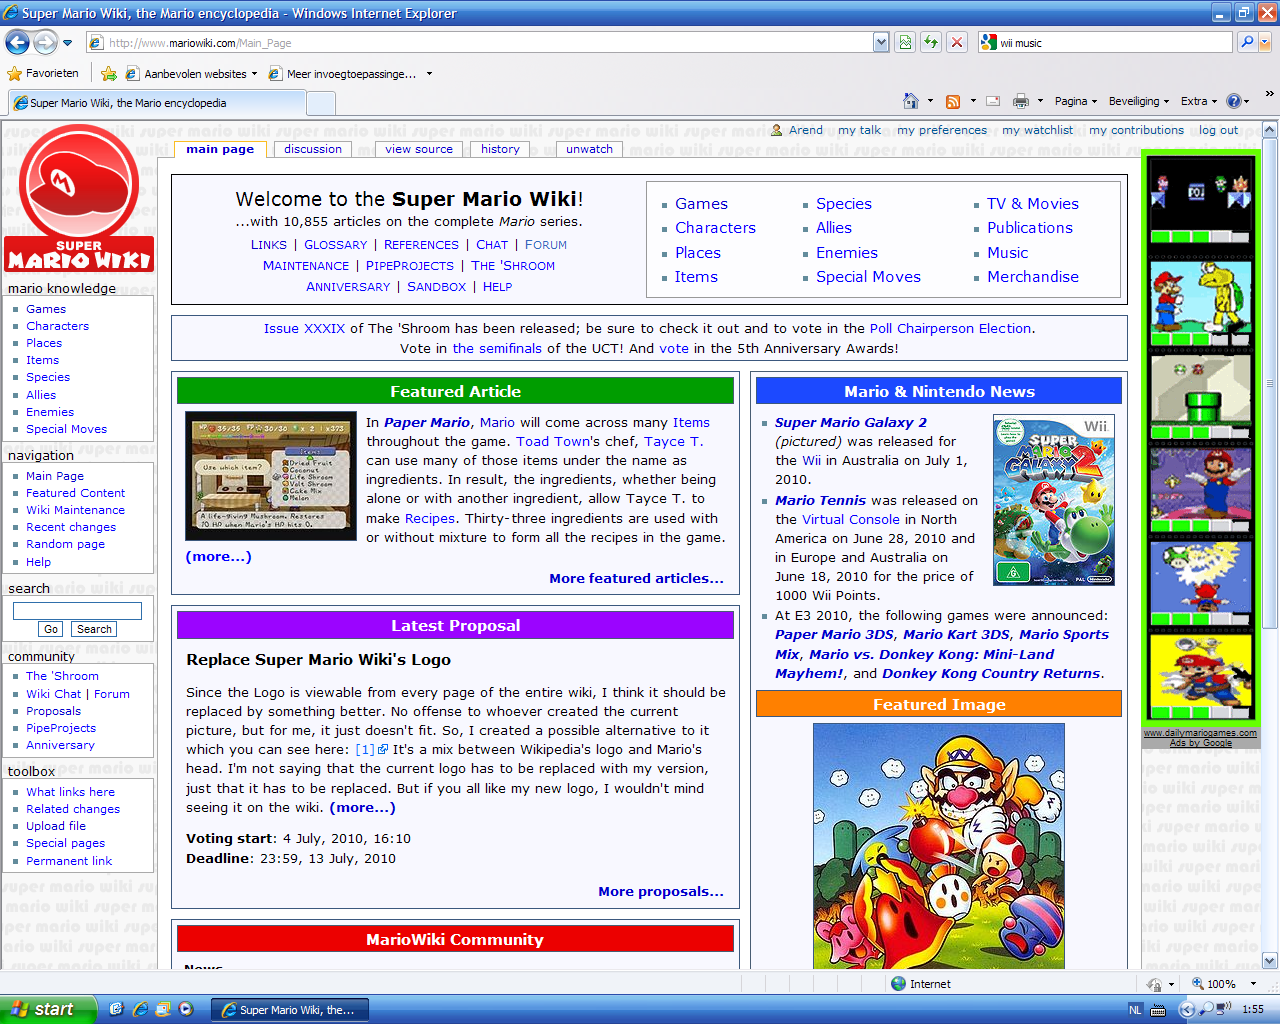This screenshot has height=1024, width=1280.
Task: Click the Compatibility View icon
Action: (905, 42)
